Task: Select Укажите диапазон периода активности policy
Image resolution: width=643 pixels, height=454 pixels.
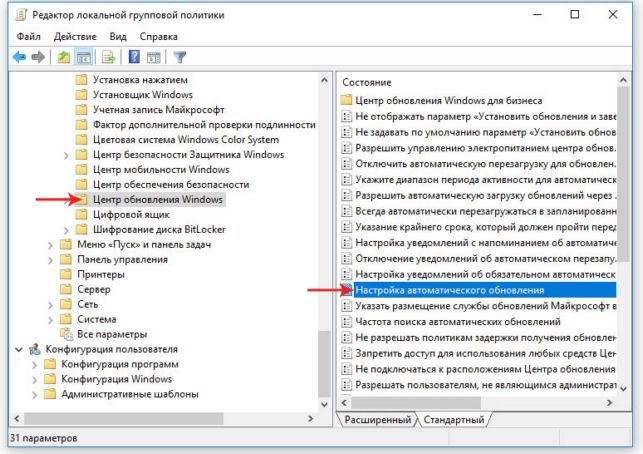Action: (x=486, y=179)
